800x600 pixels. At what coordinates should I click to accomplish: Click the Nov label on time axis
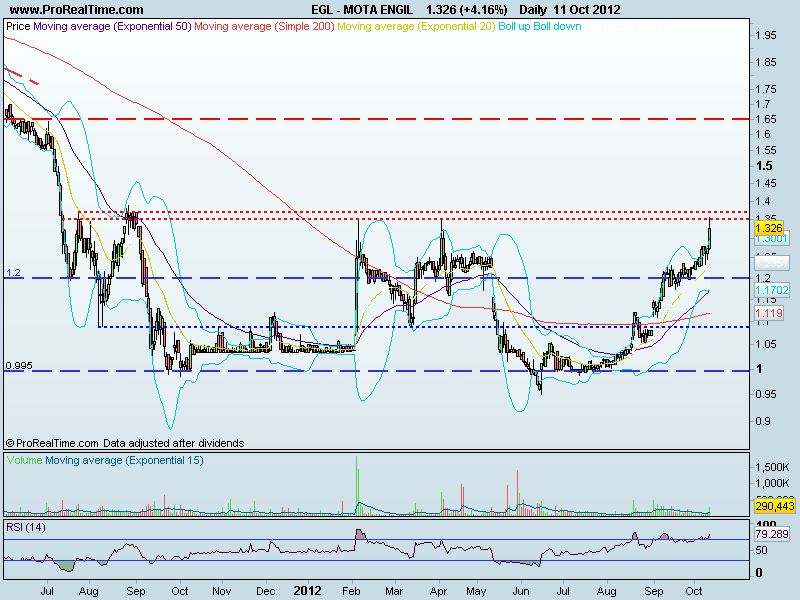(x=221, y=591)
